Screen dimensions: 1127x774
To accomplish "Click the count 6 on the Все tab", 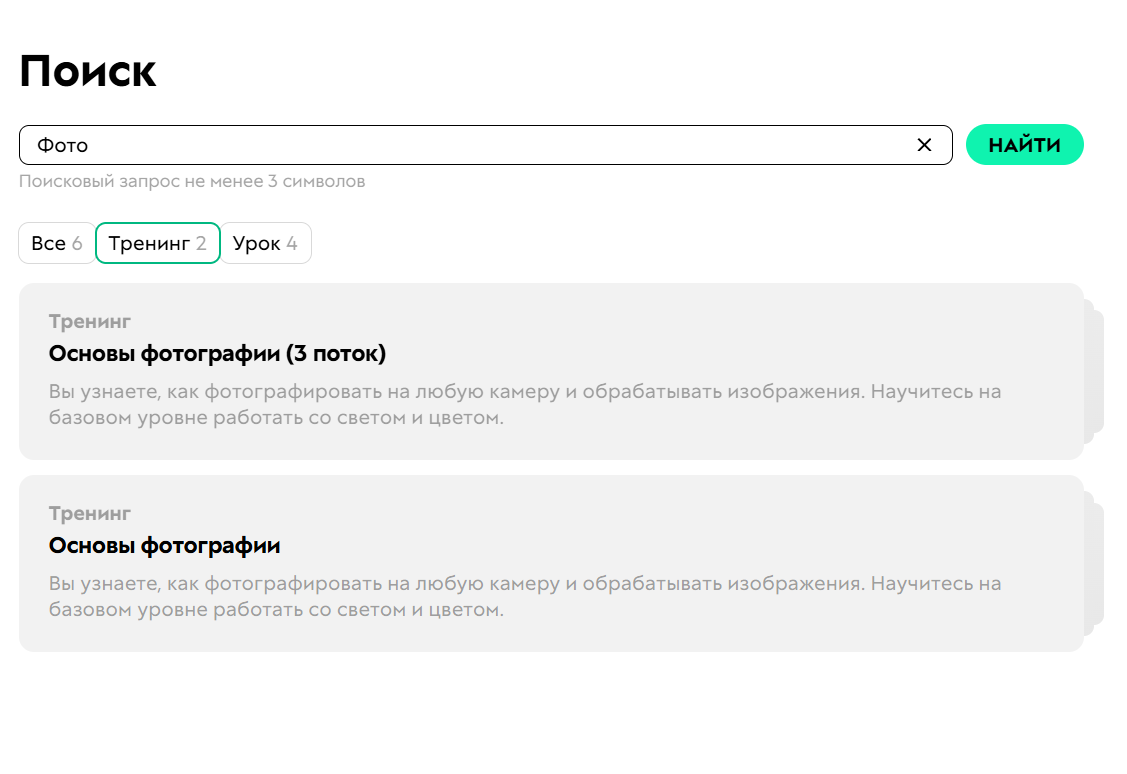I will 77,243.
